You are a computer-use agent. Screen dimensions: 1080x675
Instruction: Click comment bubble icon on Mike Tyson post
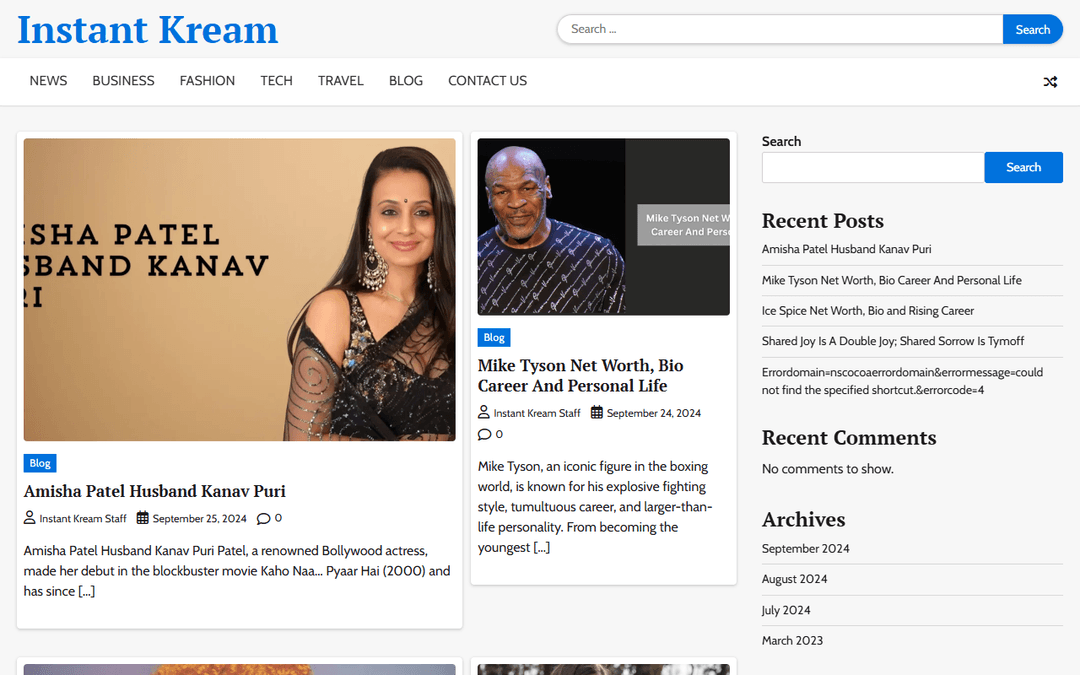click(x=484, y=435)
